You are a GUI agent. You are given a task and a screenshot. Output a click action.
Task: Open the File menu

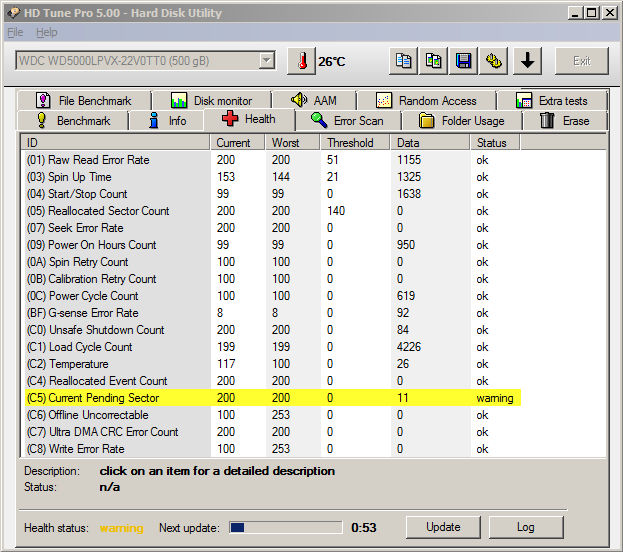(x=15, y=32)
